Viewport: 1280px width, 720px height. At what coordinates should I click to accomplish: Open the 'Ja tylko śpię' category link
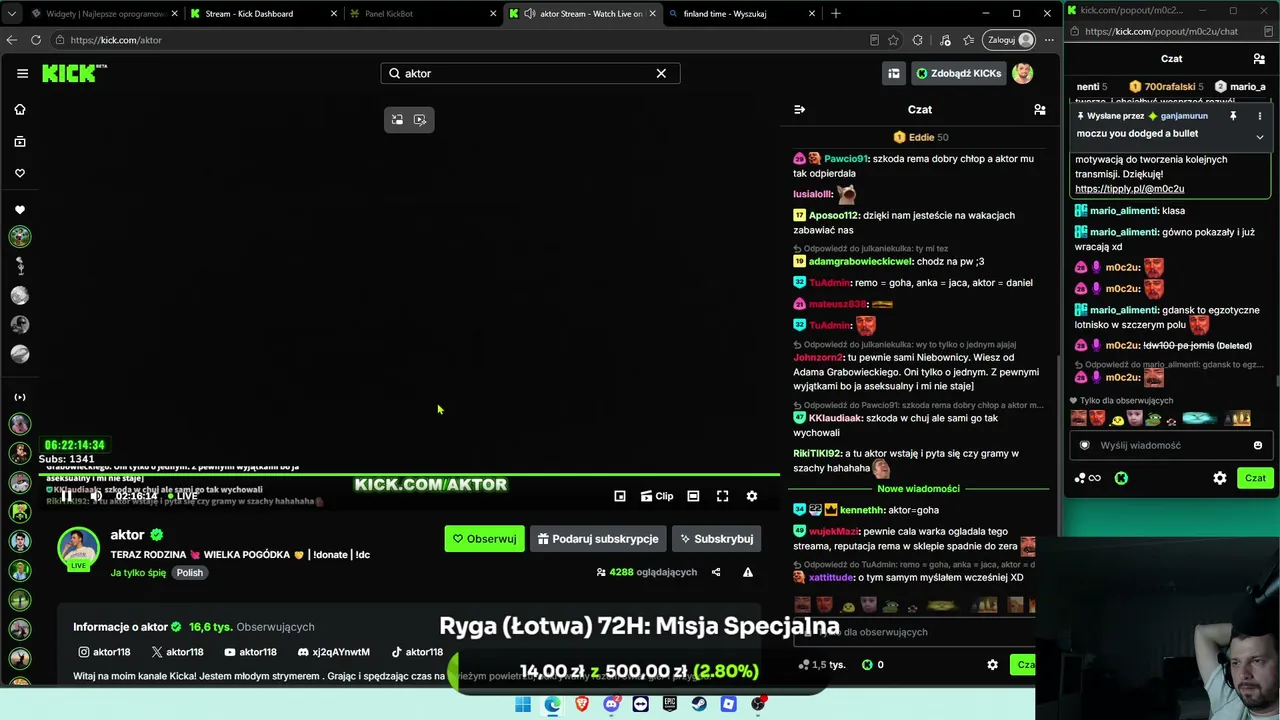point(138,573)
